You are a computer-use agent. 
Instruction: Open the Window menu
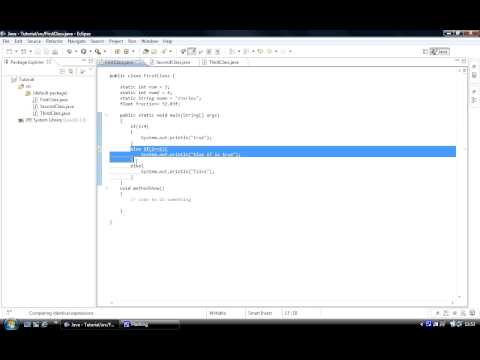point(150,41)
